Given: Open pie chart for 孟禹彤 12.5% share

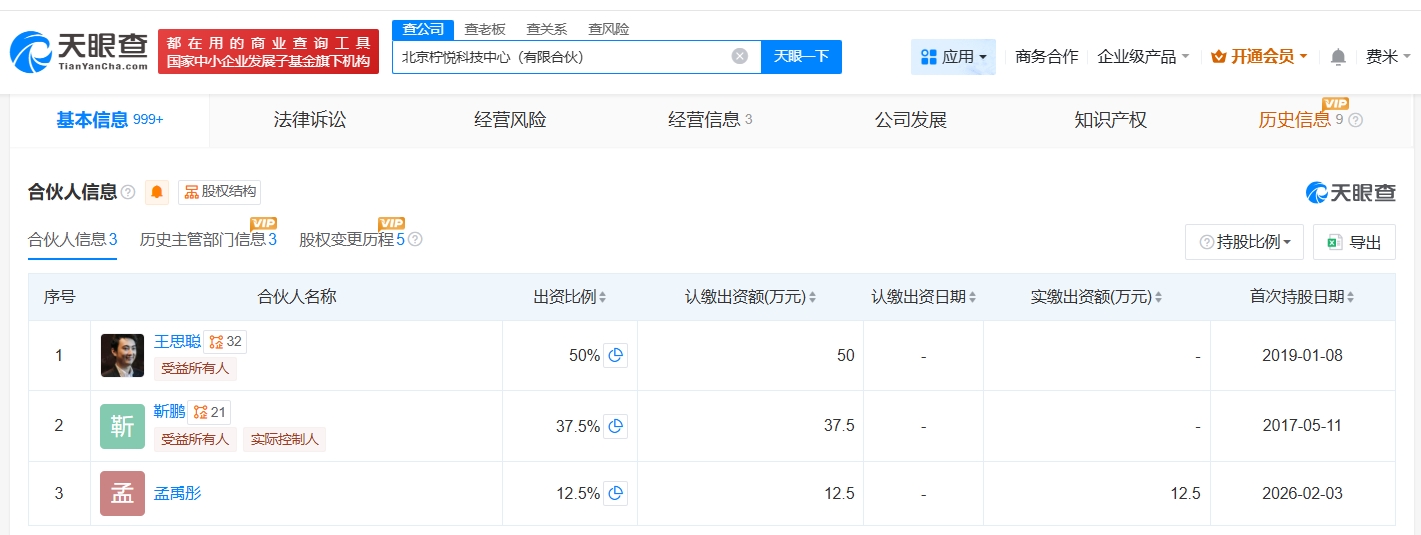Looking at the screenshot, I should click(x=616, y=493).
